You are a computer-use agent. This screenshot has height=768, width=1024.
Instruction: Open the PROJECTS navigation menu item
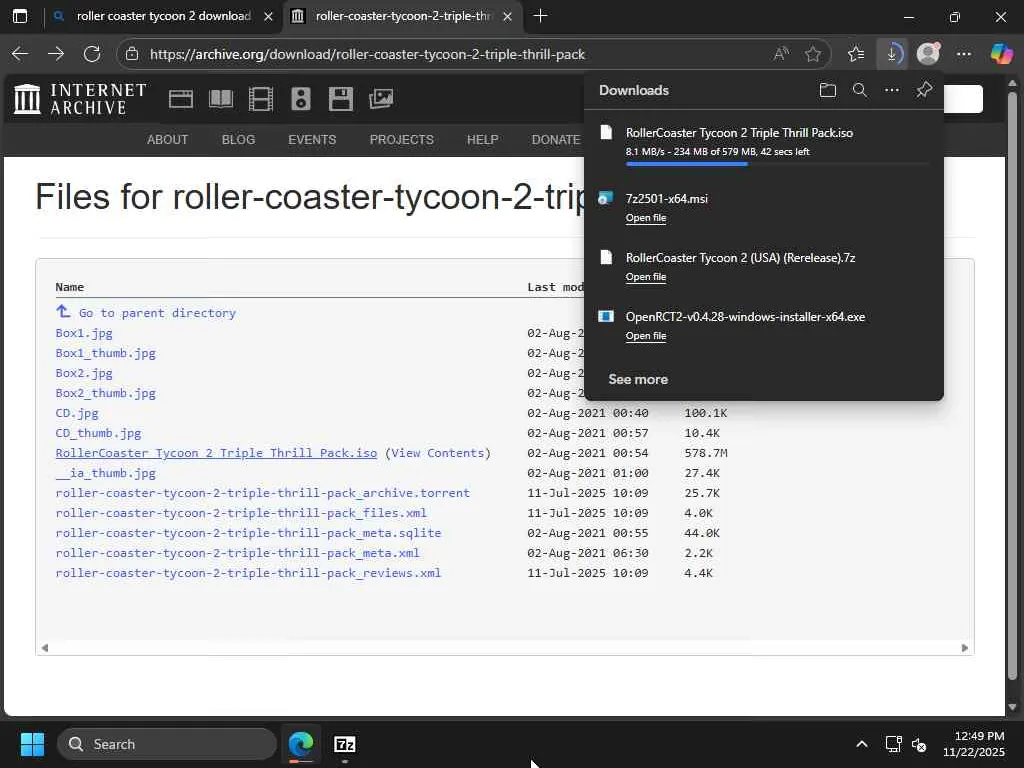click(401, 139)
